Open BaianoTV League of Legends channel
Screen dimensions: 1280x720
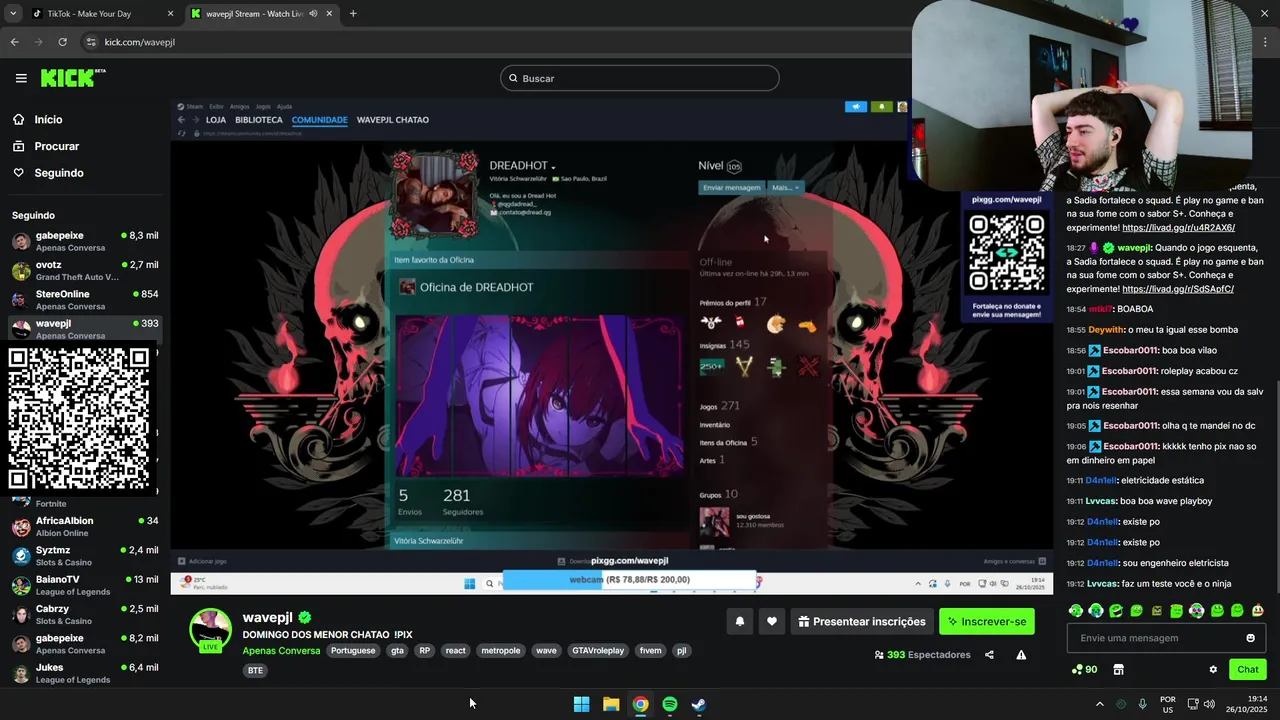(84, 585)
